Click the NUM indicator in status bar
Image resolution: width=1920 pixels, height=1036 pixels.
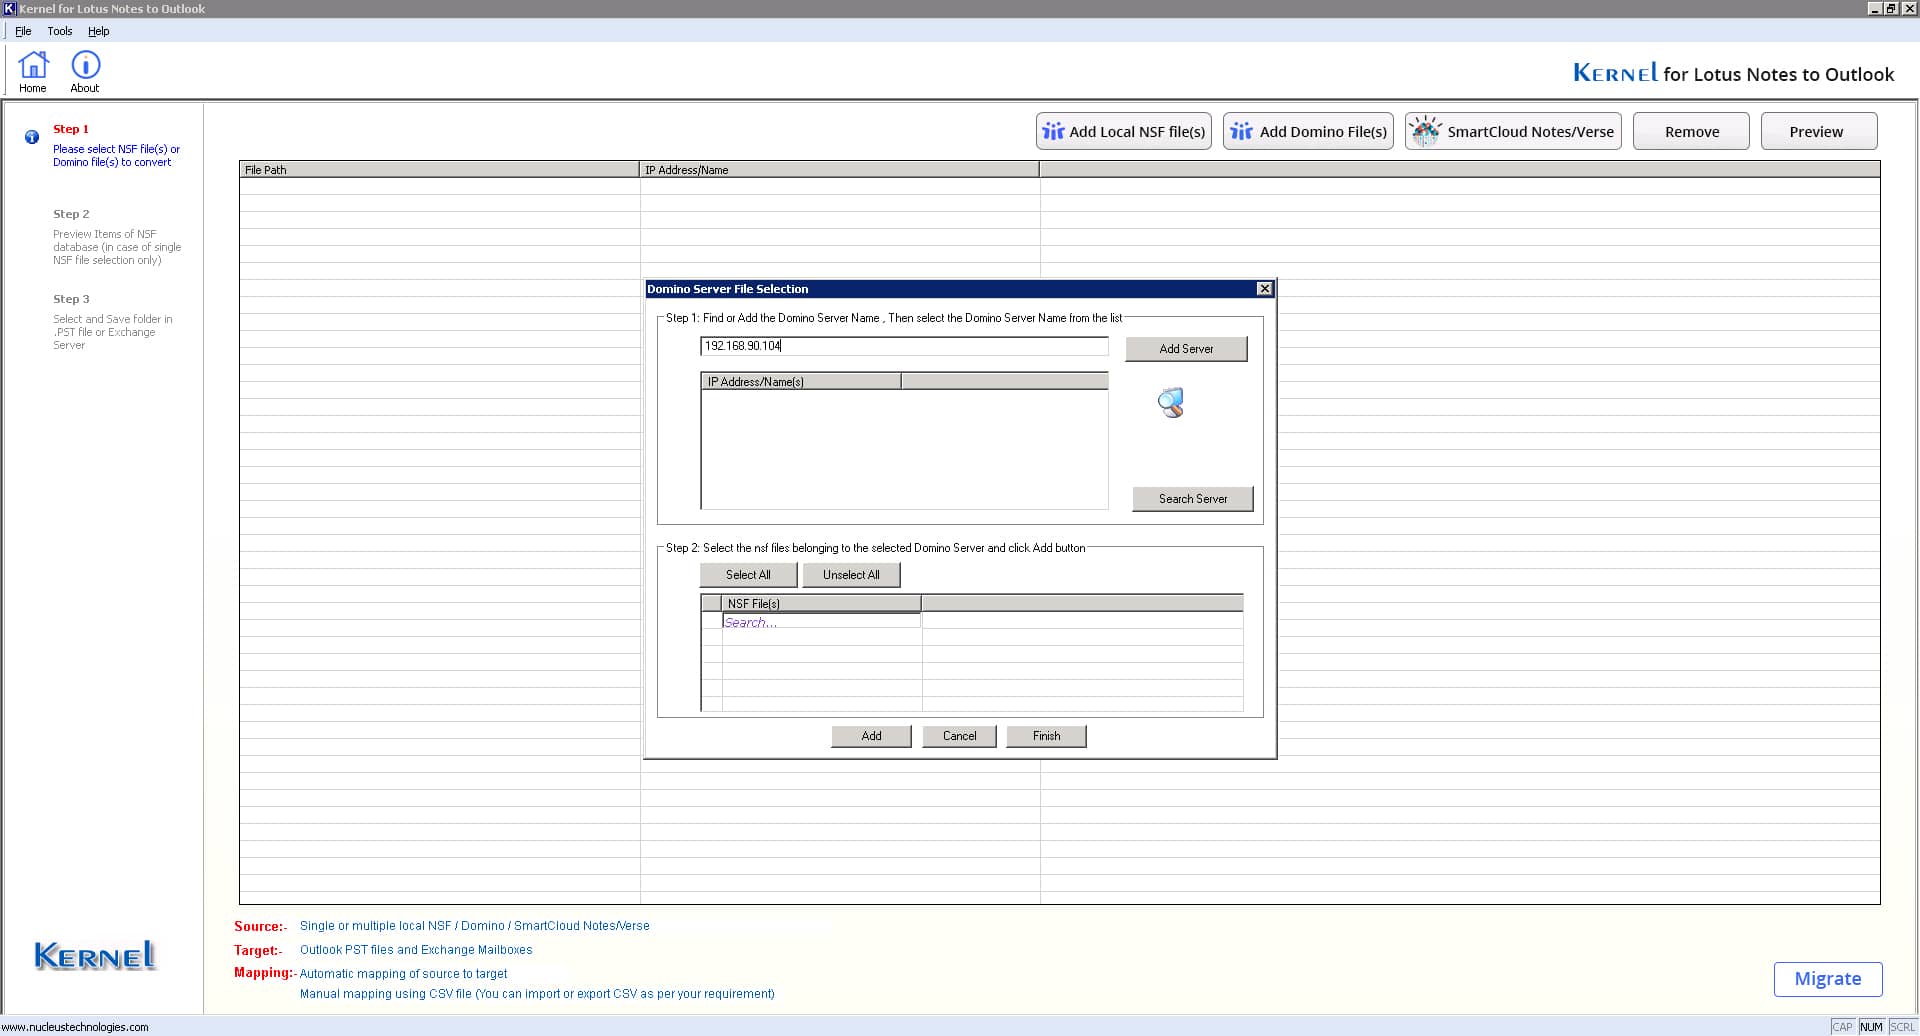pos(1871,1027)
